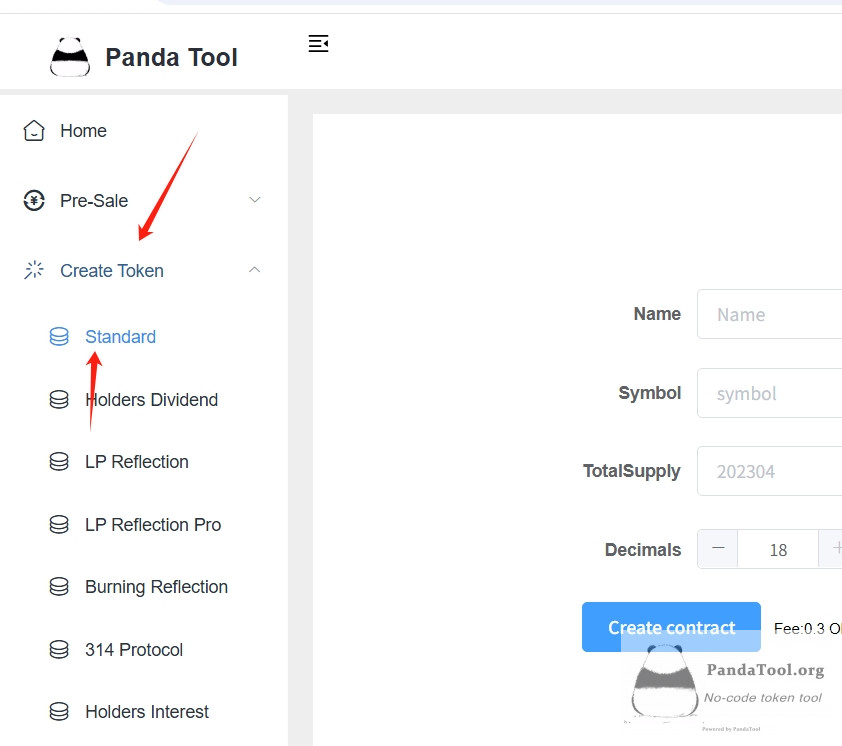The height and width of the screenshot is (746, 842).
Task: Click the Decimals value field showing 18
Action: coord(778,549)
